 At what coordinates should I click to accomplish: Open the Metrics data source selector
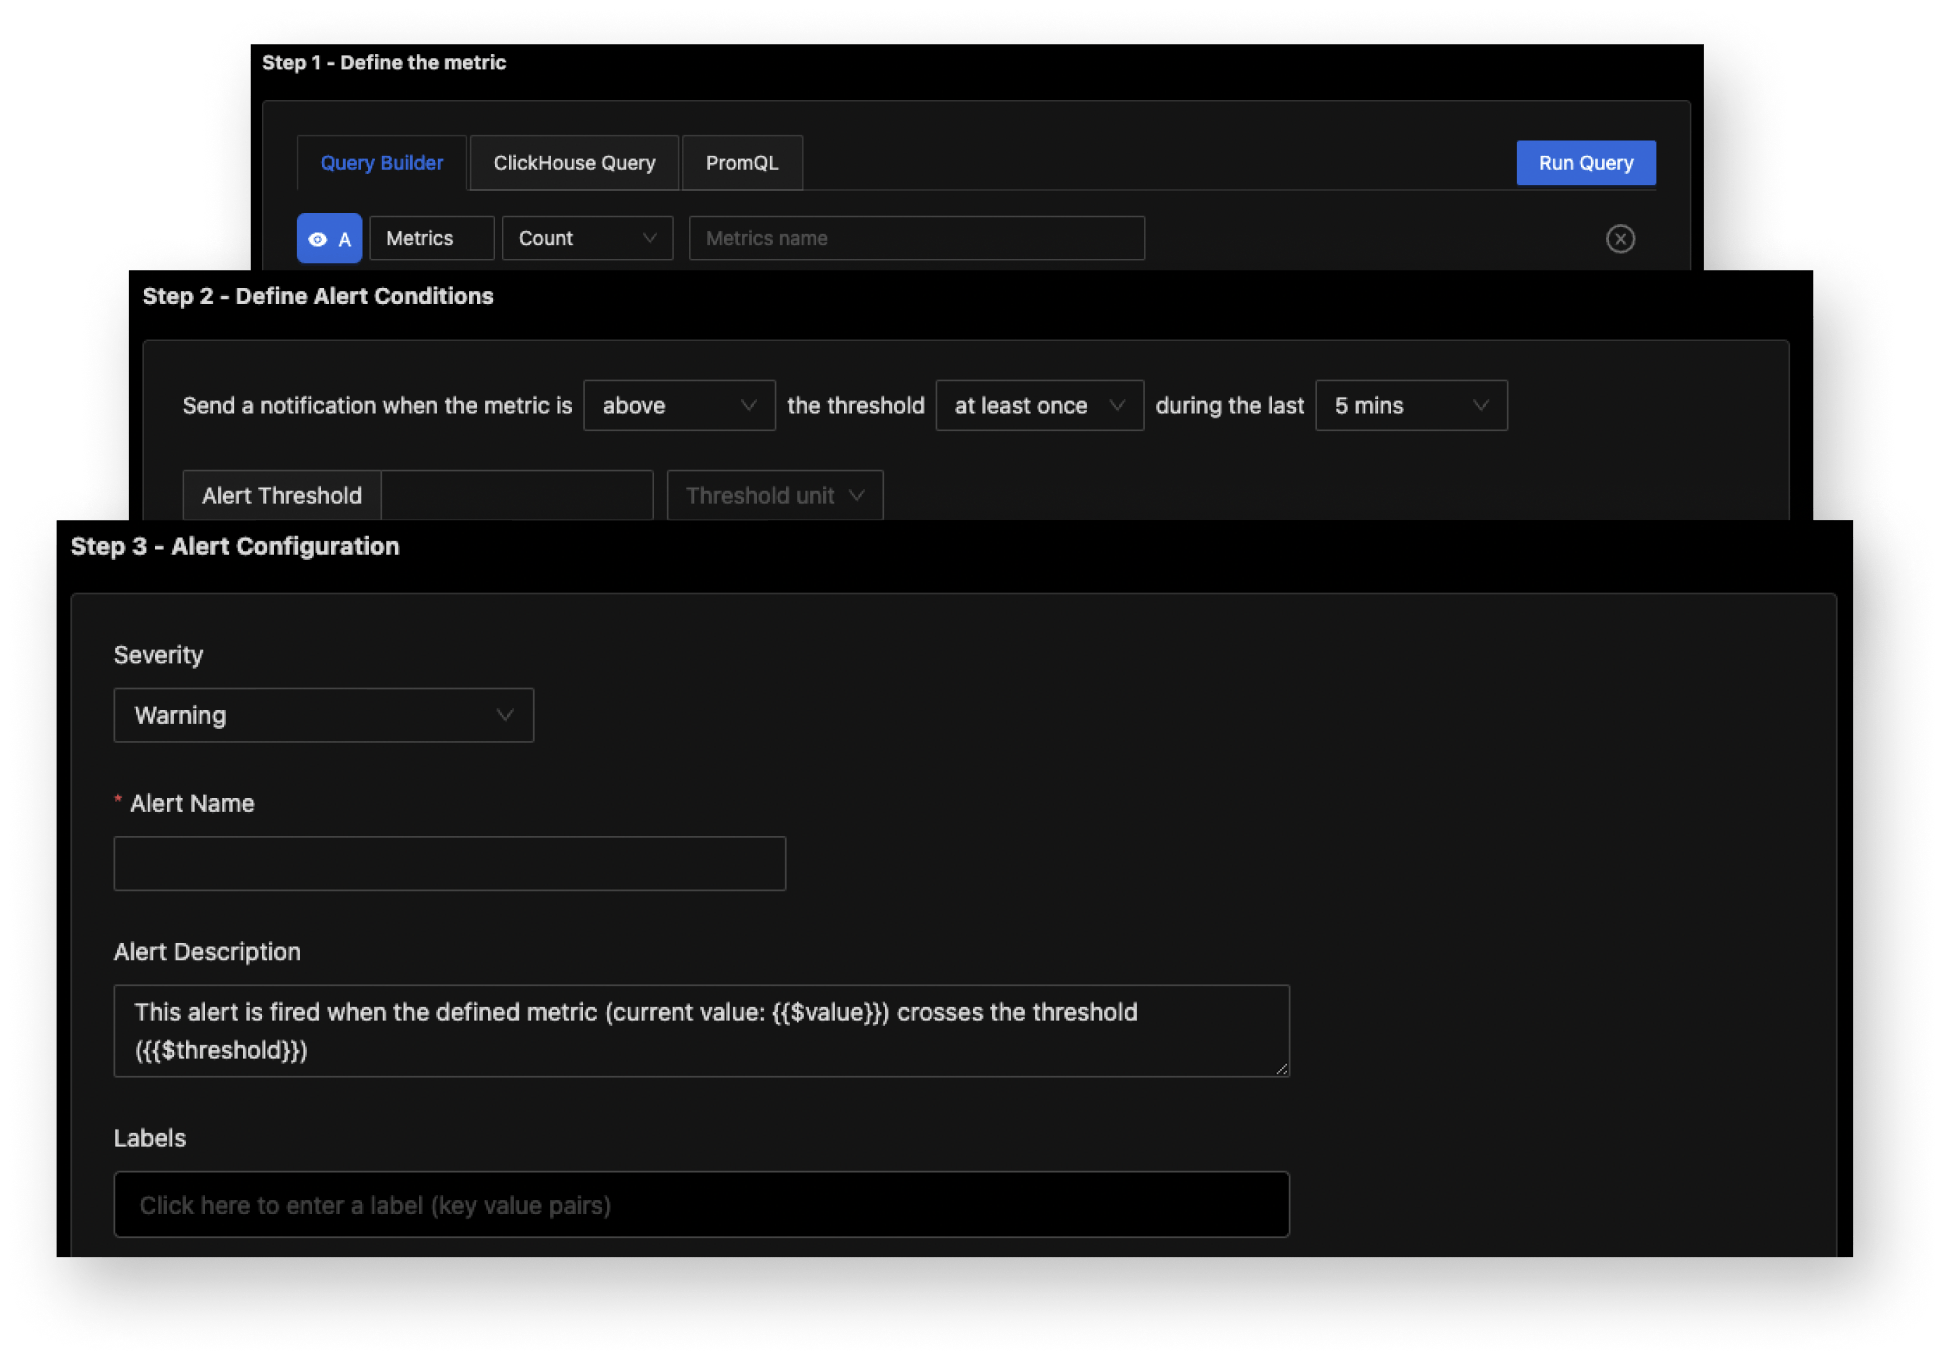coord(431,239)
